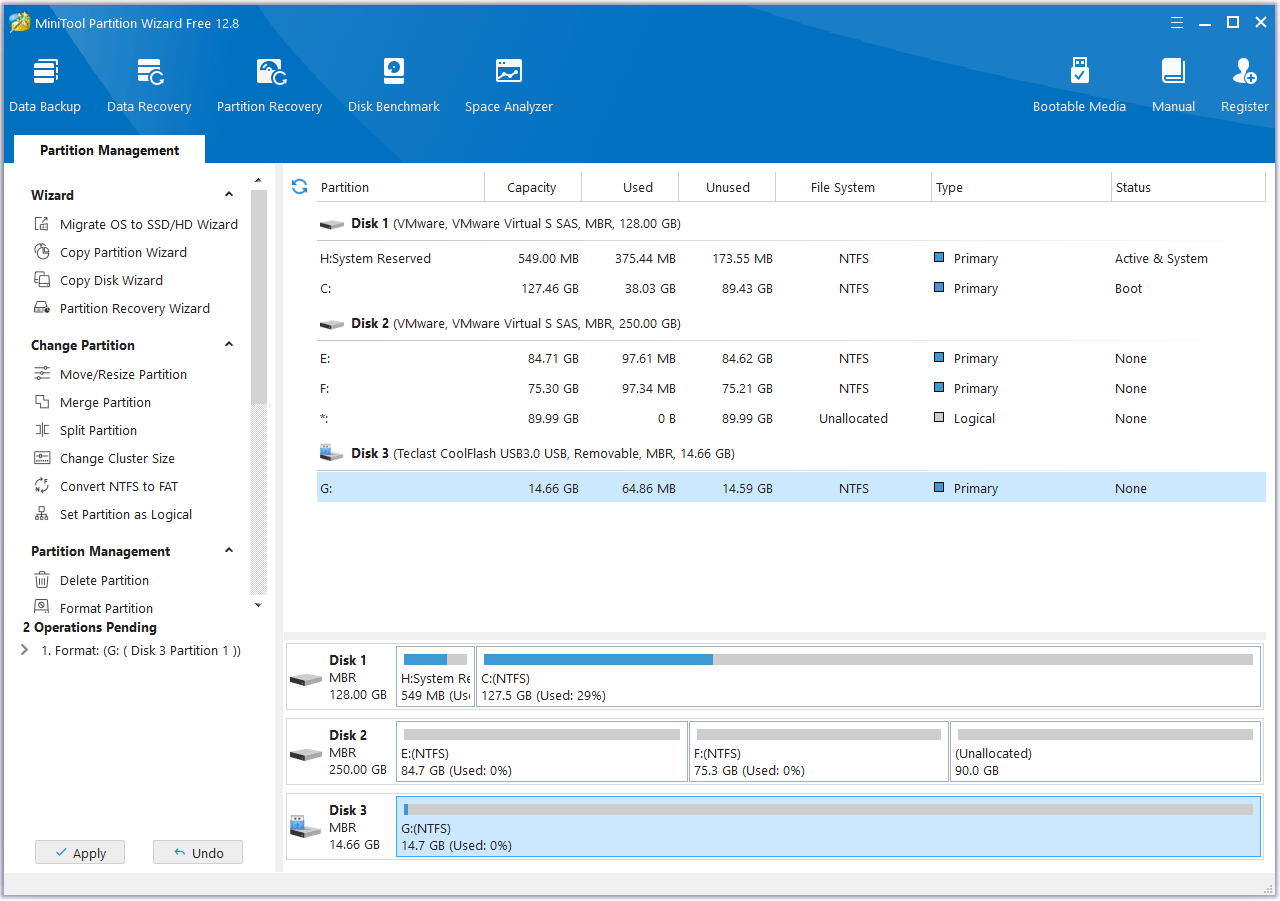Open the Manual
This screenshot has height=901, width=1280.
pyautogui.click(x=1173, y=86)
